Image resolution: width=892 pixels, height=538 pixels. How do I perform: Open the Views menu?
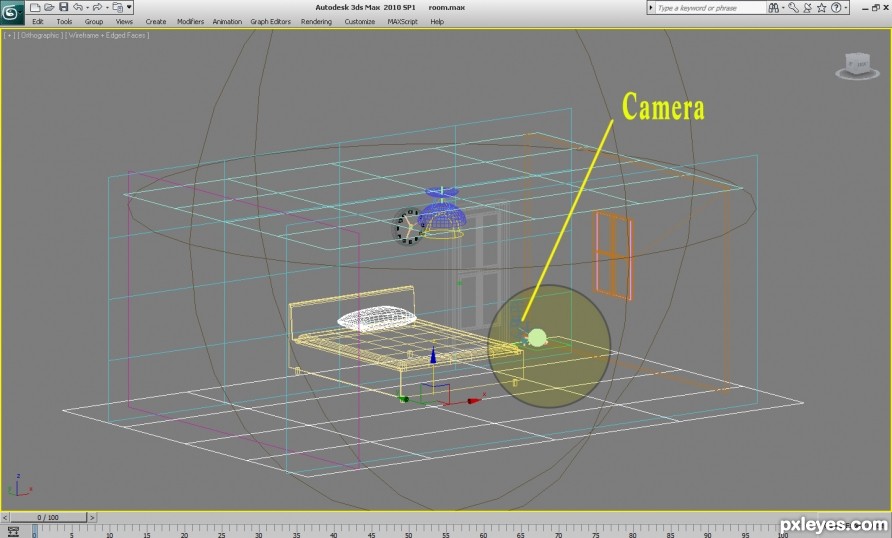tap(124, 22)
